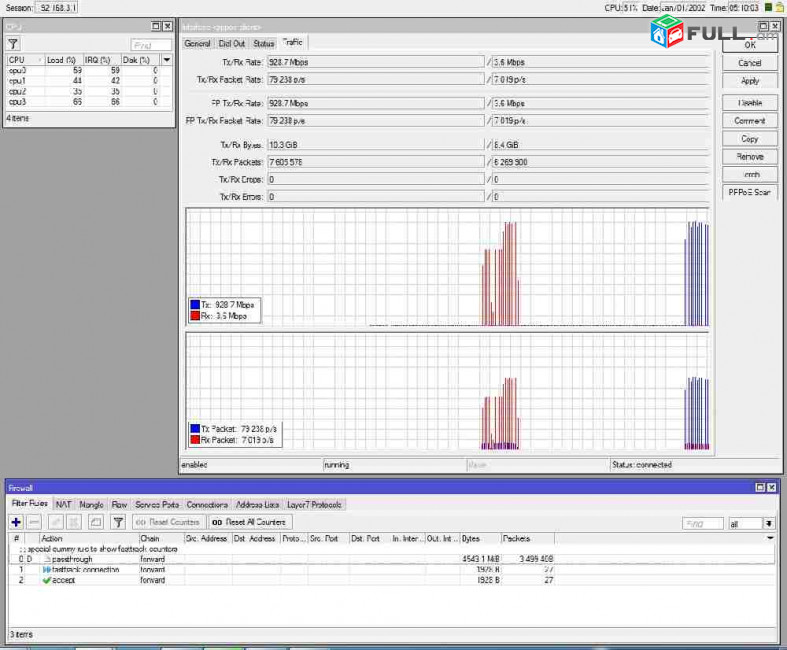The height and width of the screenshot is (650, 787).
Task: Click the Tx Bytes field showing 10.3 GiB
Action: pyautogui.click(x=376, y=145)
